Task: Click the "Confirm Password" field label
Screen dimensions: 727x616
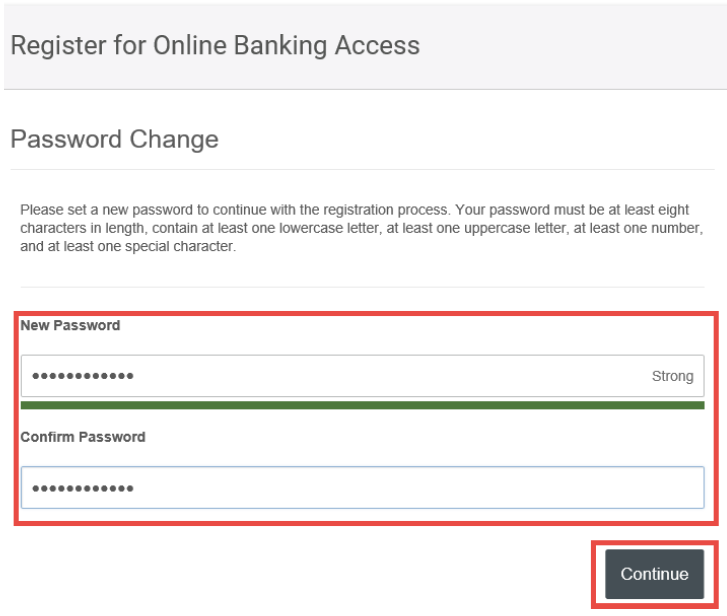Action: click(x=83, y=437)
